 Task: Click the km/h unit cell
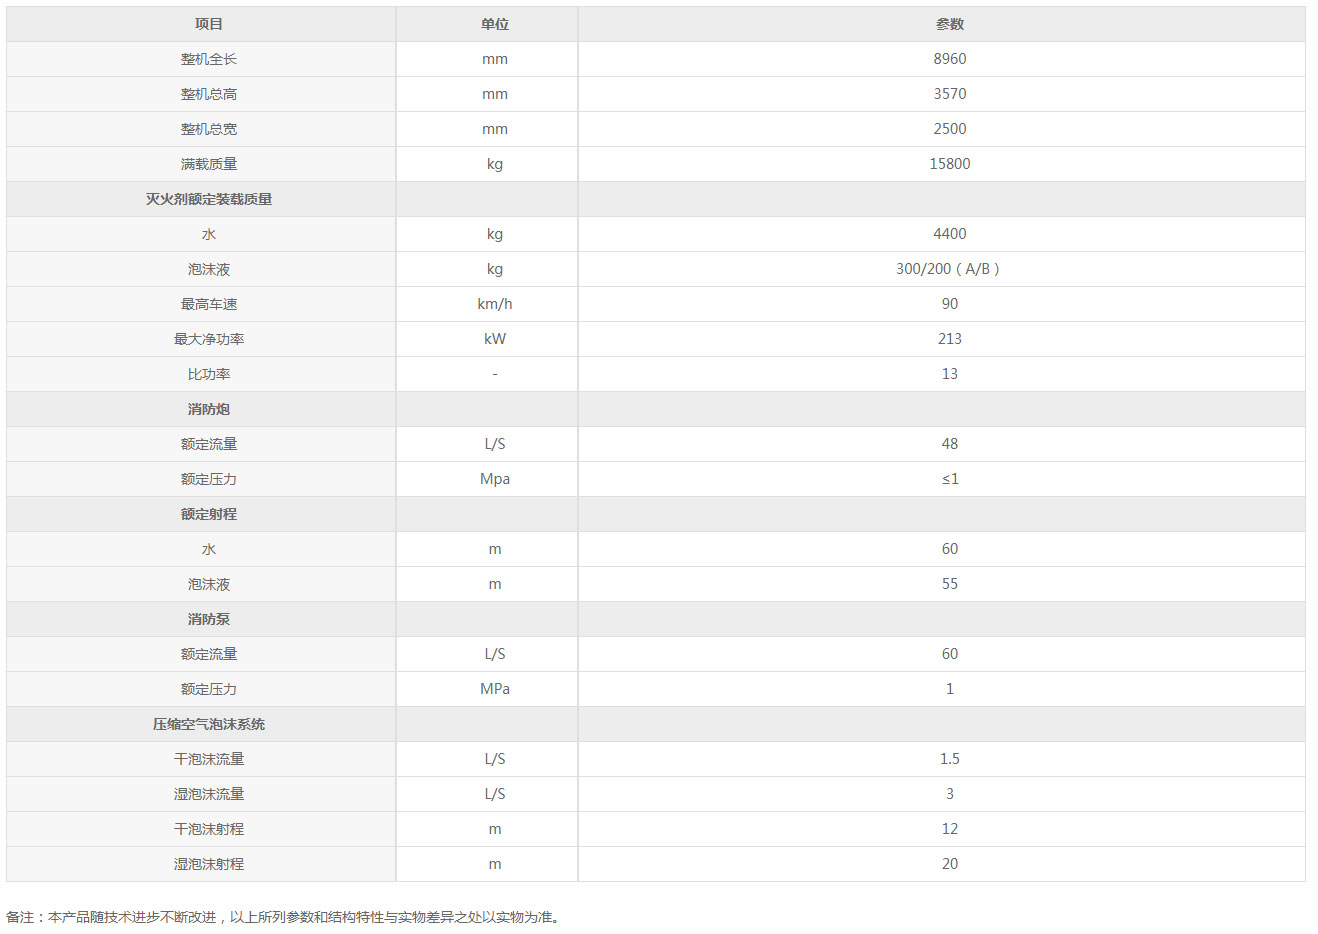(x=495, y=304)
